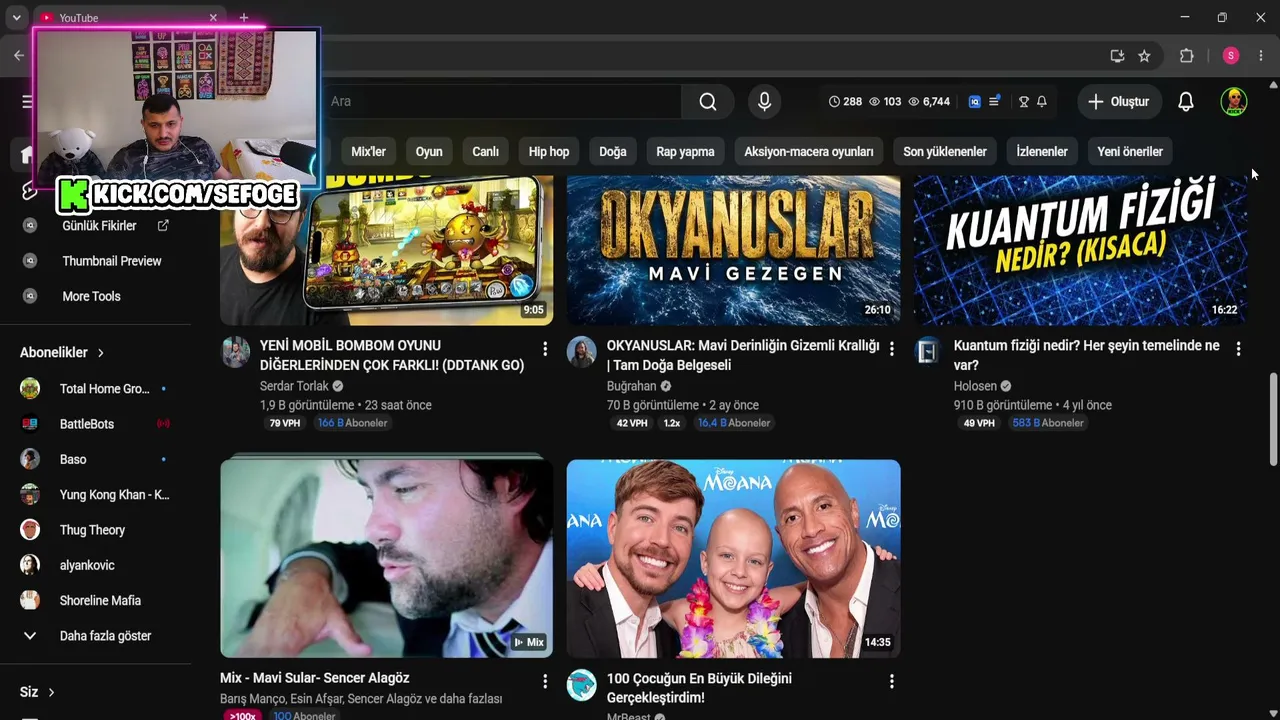Open Buğrahan channel avatar

(582, 352)
